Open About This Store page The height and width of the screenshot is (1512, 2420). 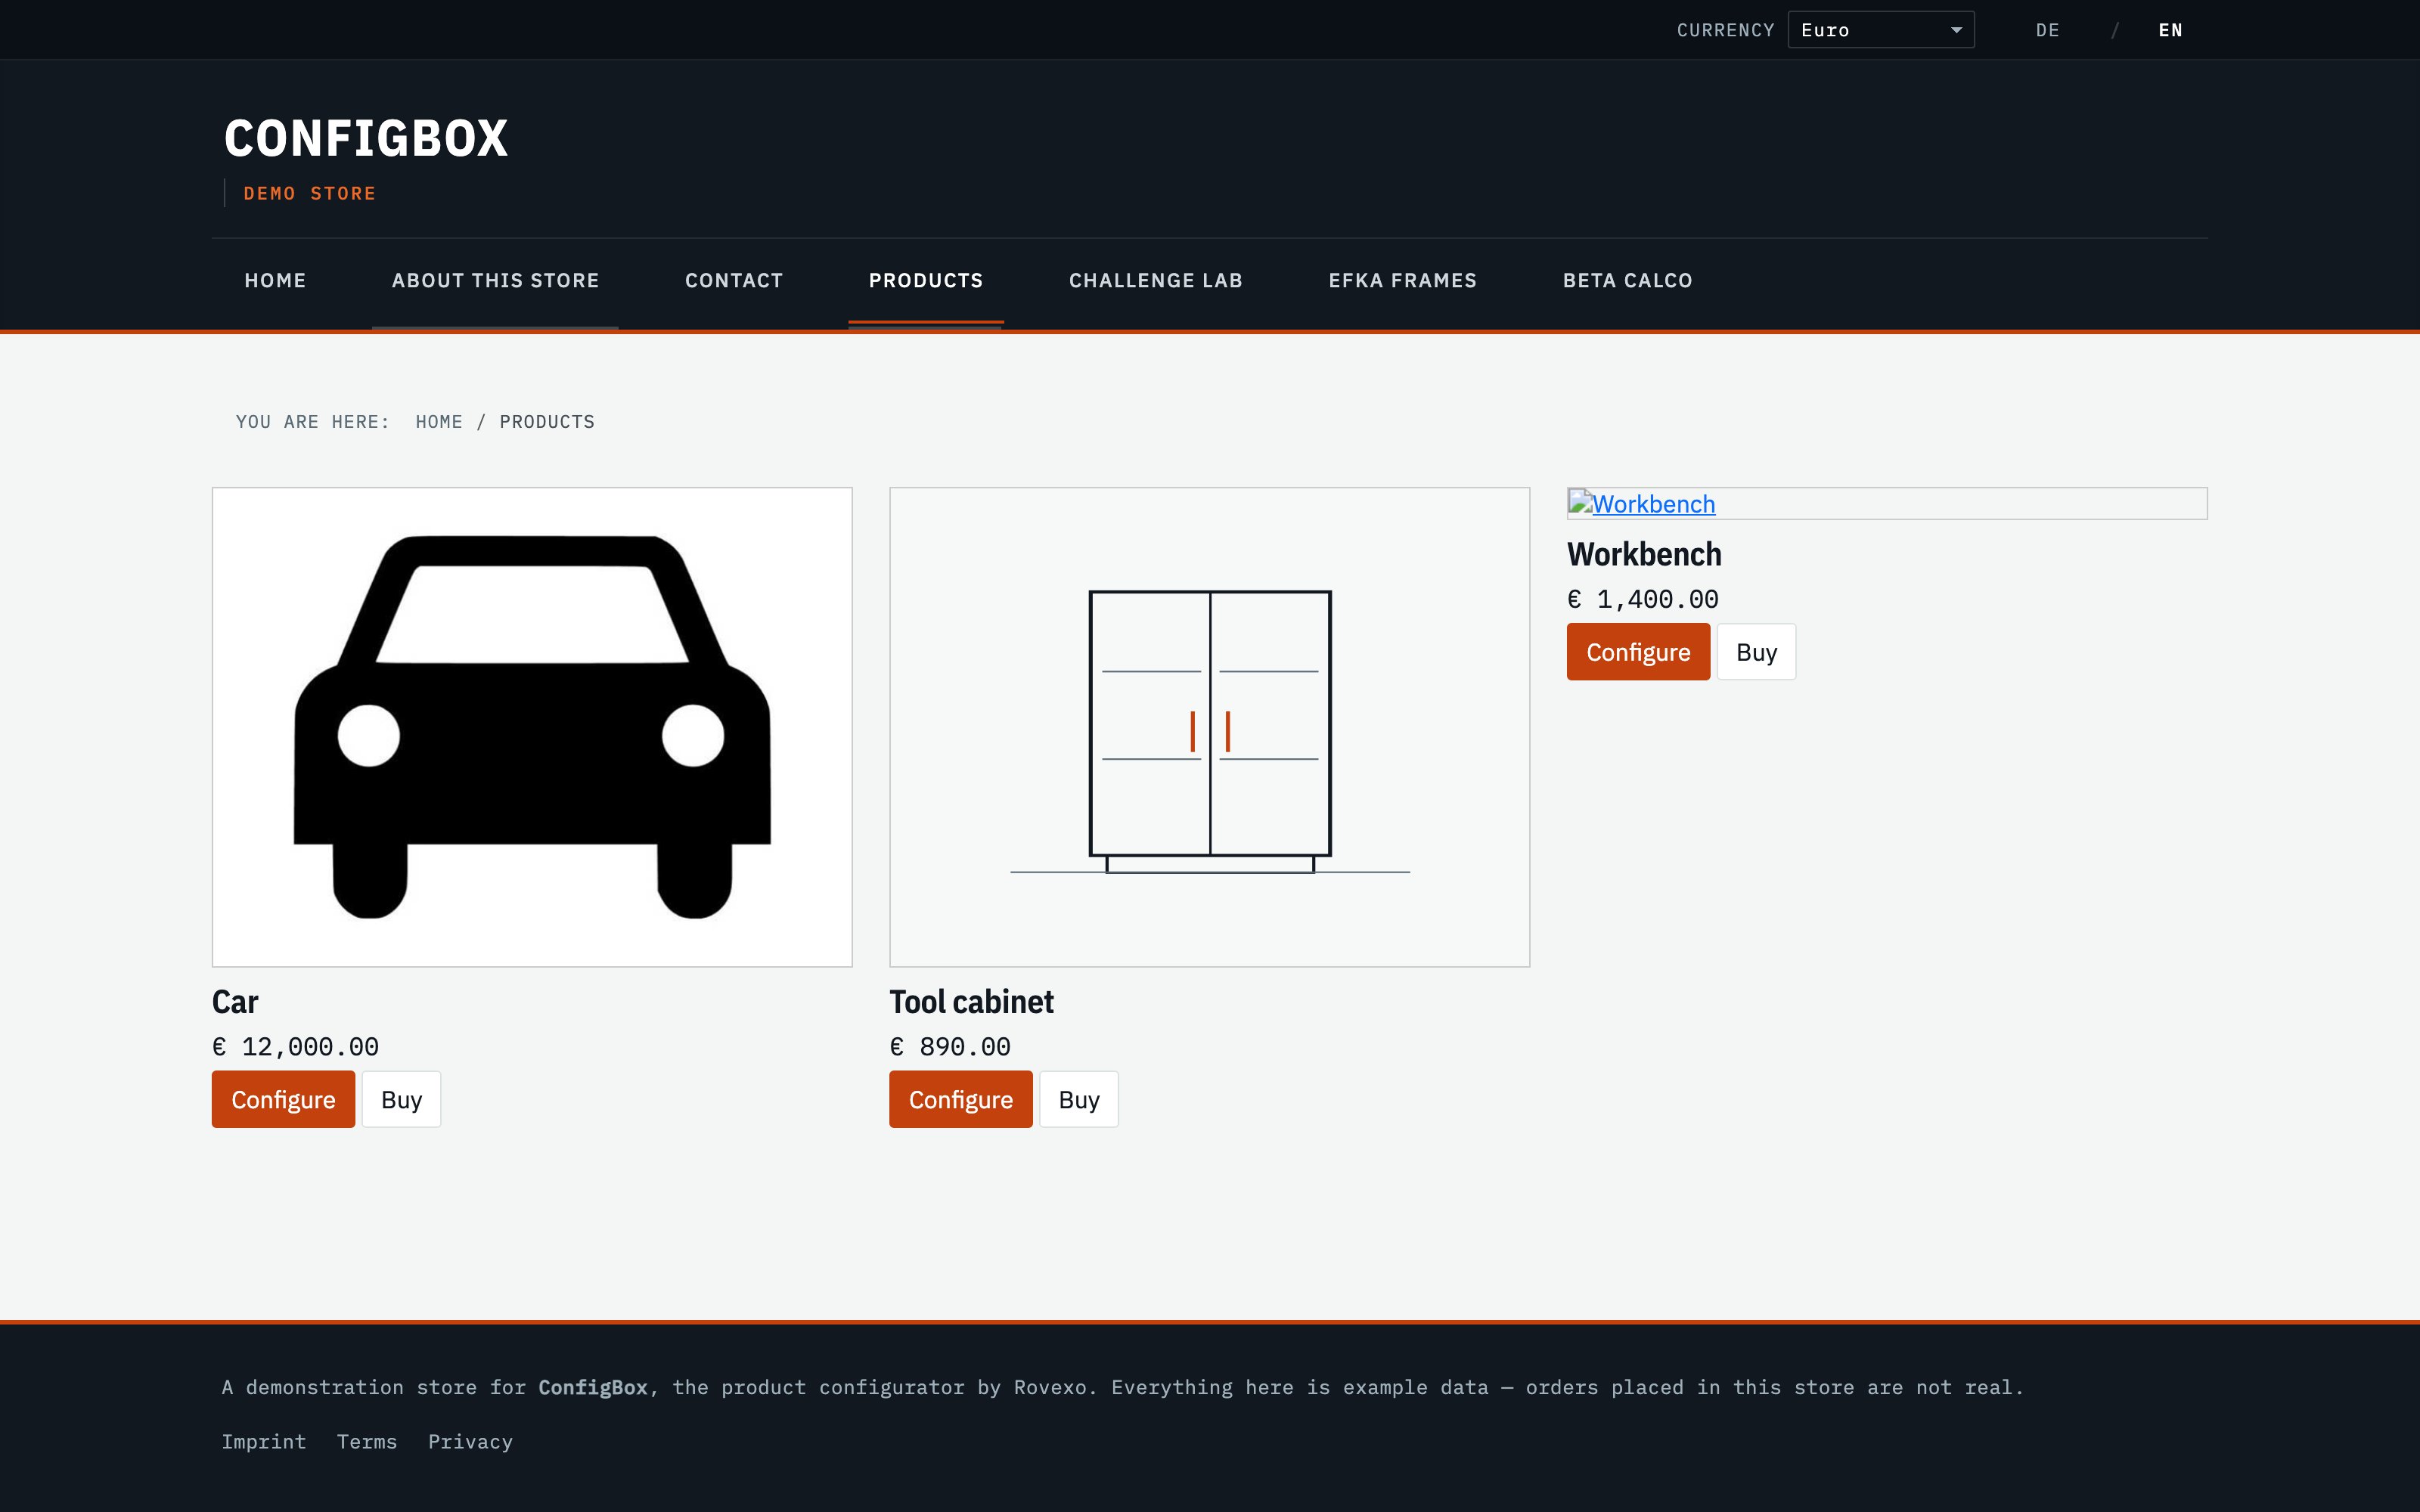tap(495, 281)
